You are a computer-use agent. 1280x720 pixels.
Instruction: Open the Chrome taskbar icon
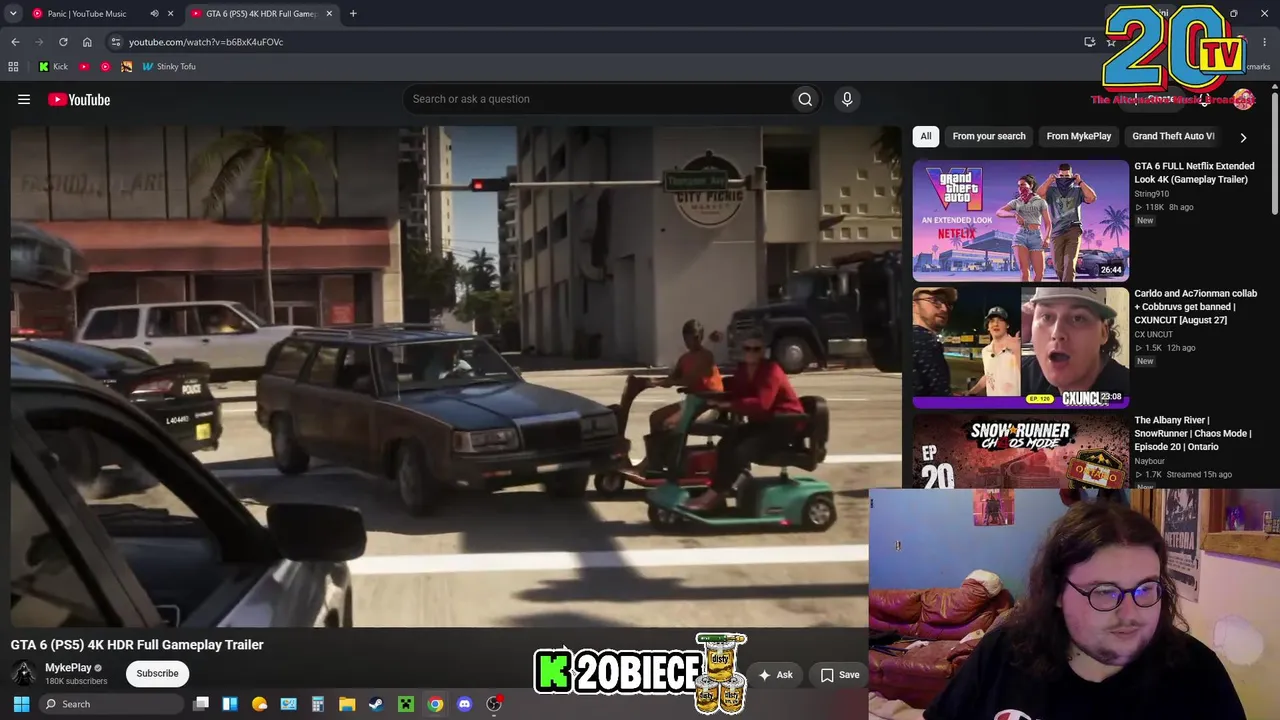(x=435, y=704)
